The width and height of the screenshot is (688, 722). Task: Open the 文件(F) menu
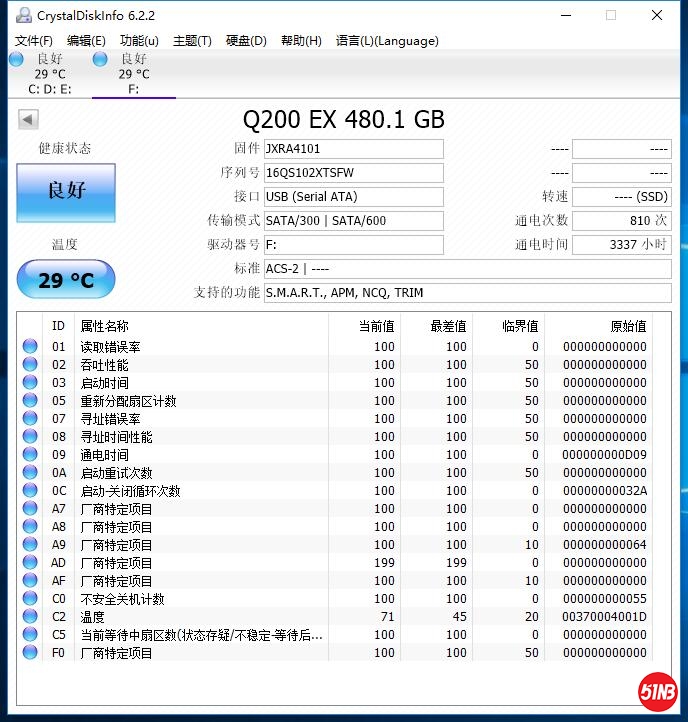pos(34,41)
